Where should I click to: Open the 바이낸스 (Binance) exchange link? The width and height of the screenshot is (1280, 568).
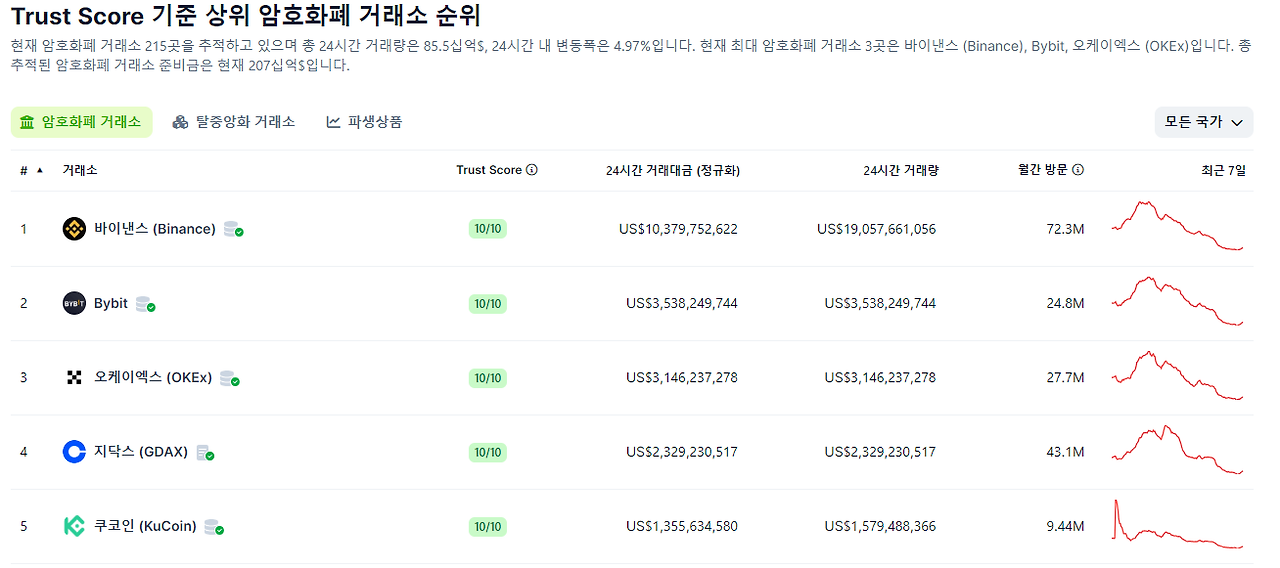(155, 229)
